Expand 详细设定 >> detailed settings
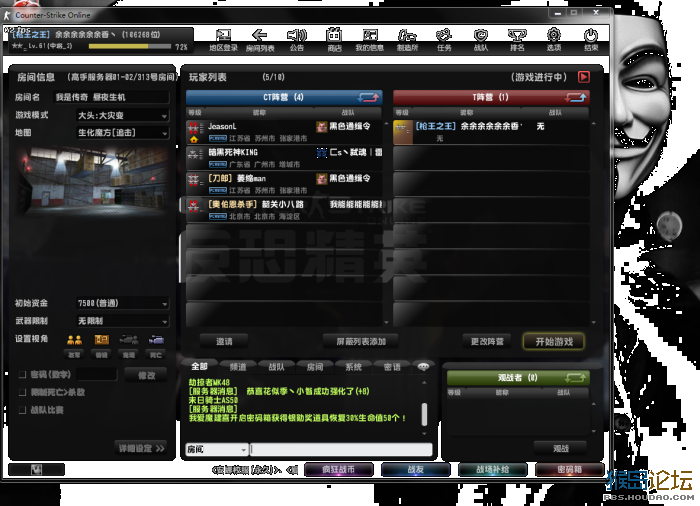Screen dimensions: 700x506 coord(142,448)
